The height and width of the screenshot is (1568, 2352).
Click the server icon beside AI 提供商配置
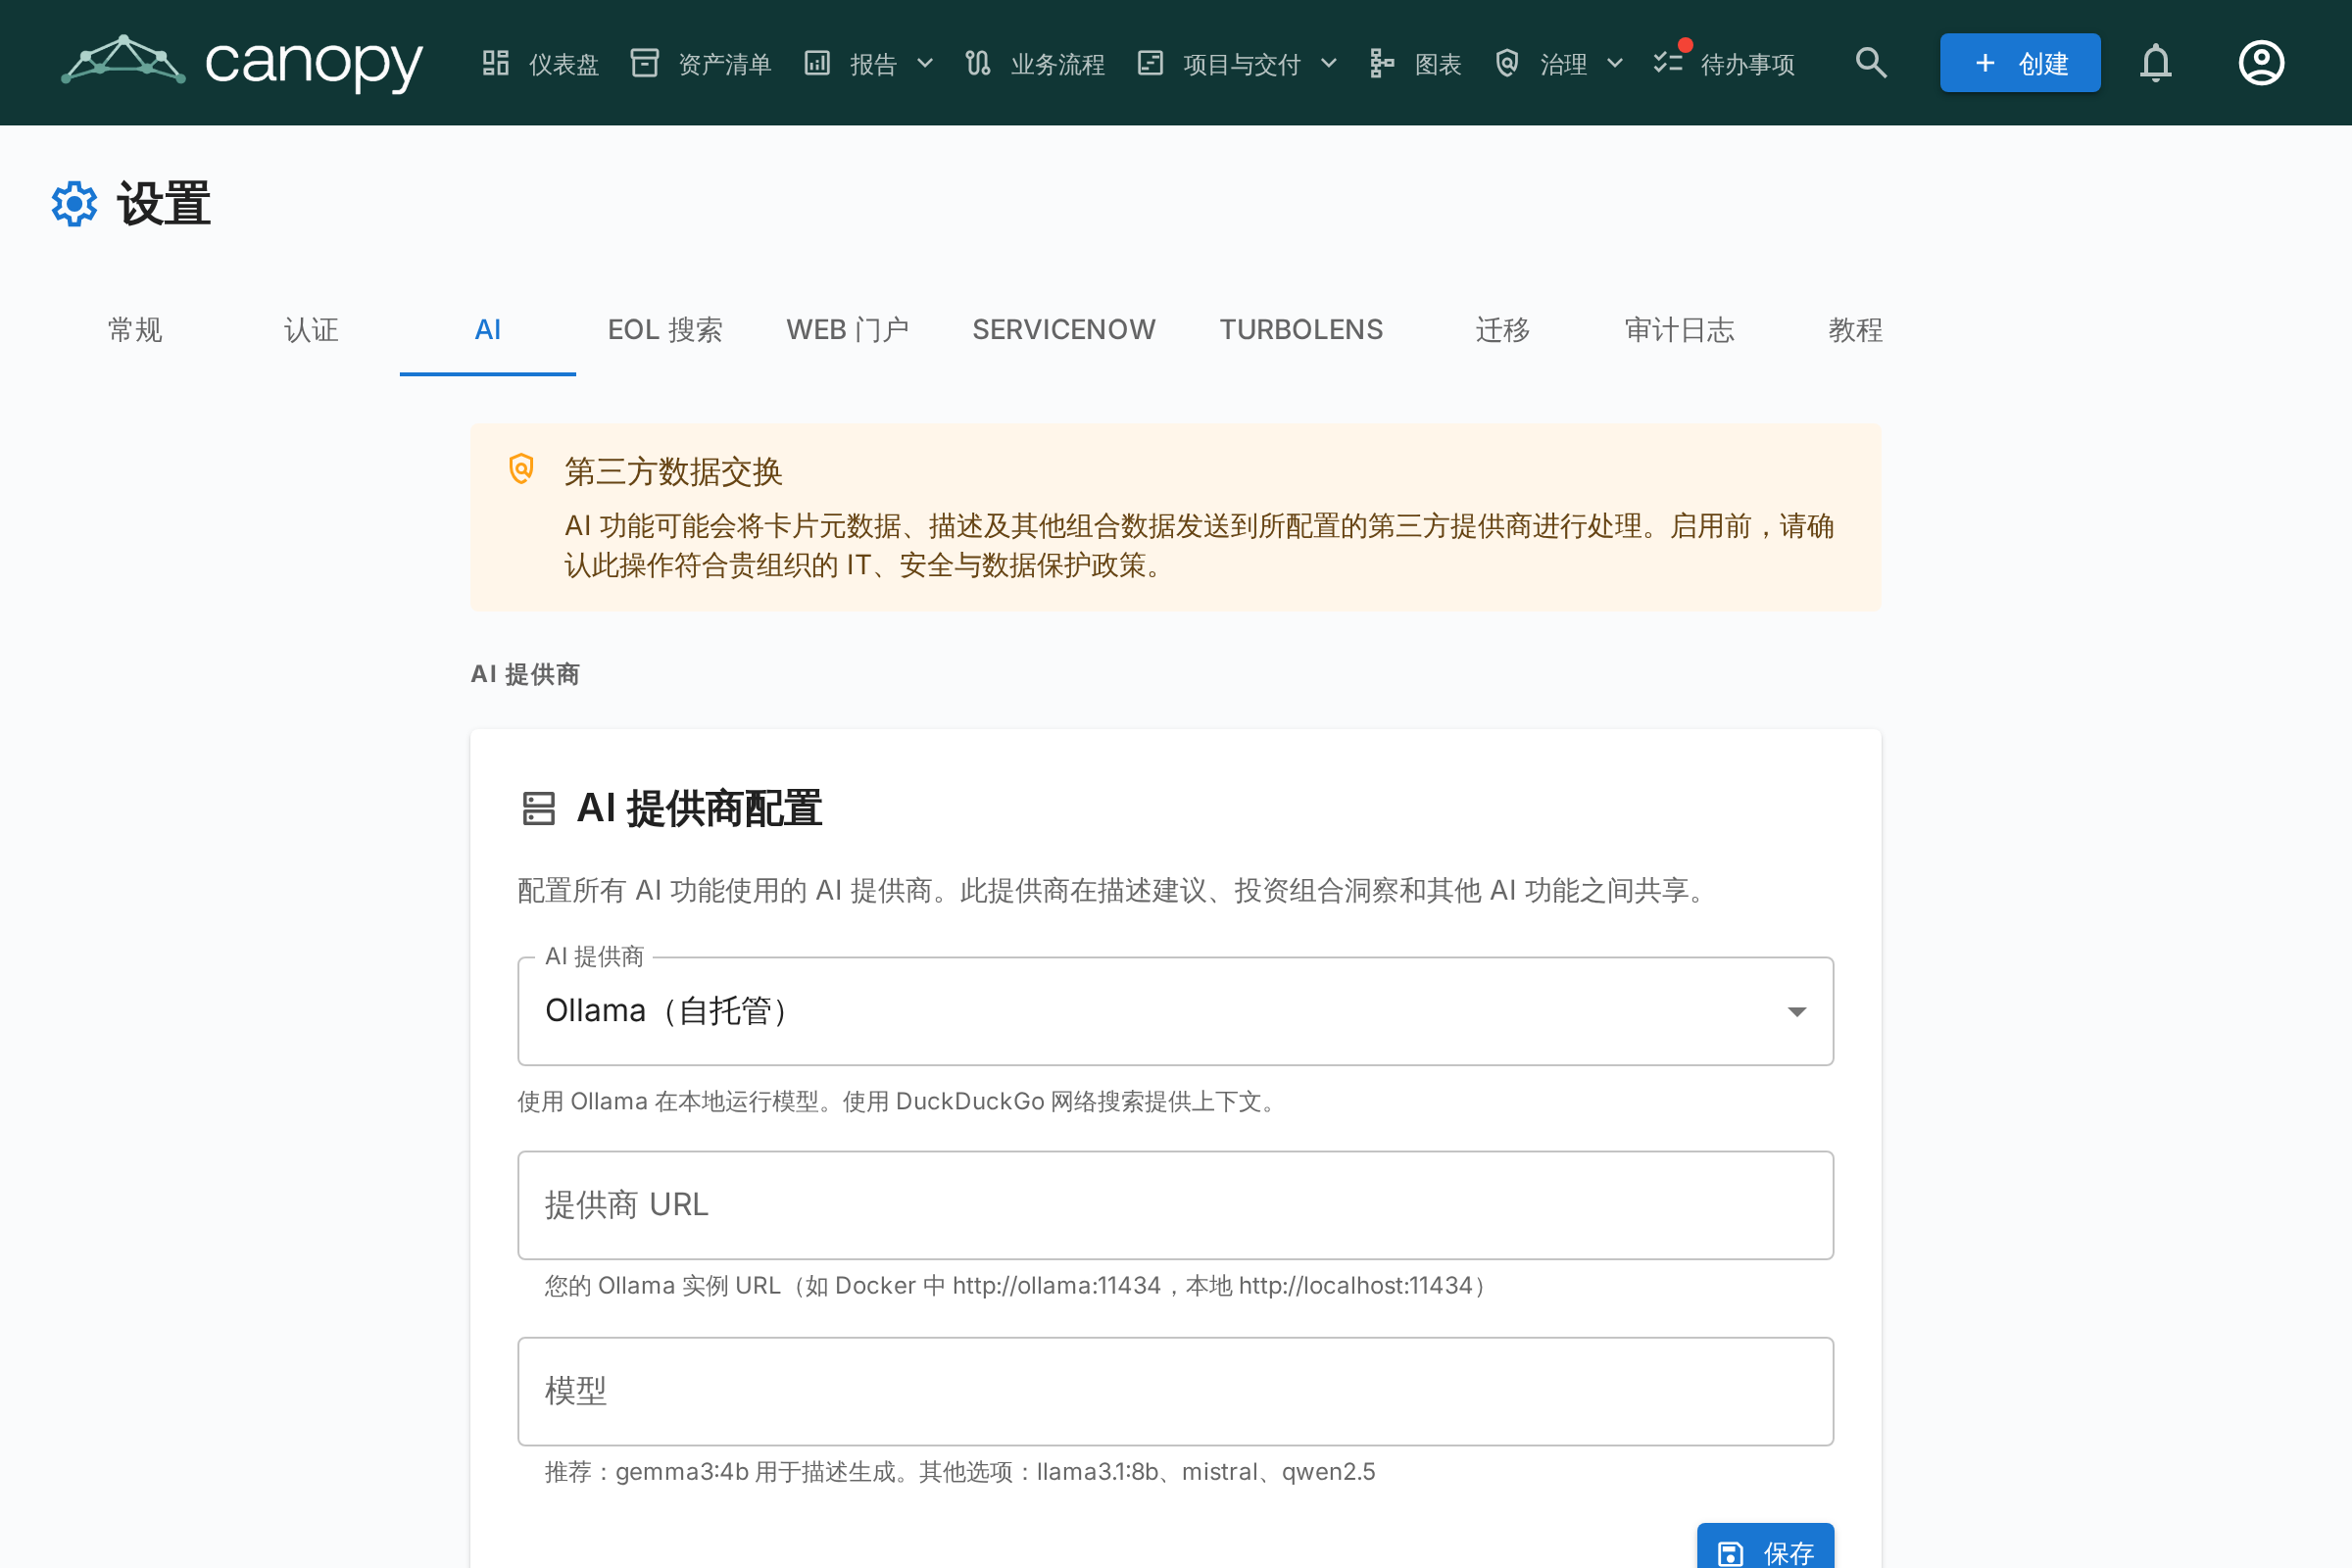539,808
